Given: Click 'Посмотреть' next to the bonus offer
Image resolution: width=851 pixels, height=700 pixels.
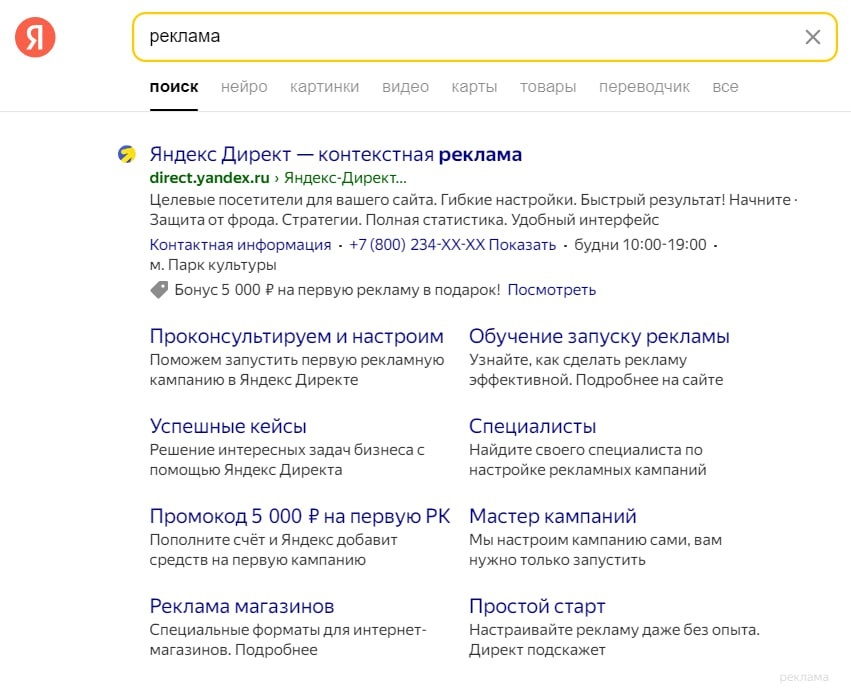Looking at the screenshot, I should [551, 290].
